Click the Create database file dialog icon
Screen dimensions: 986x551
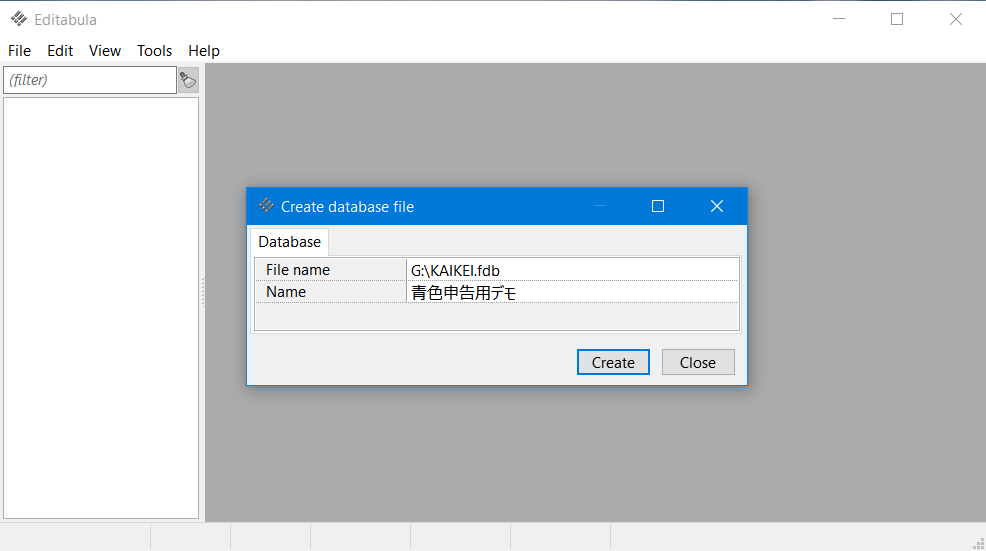(x=266, y=206)
